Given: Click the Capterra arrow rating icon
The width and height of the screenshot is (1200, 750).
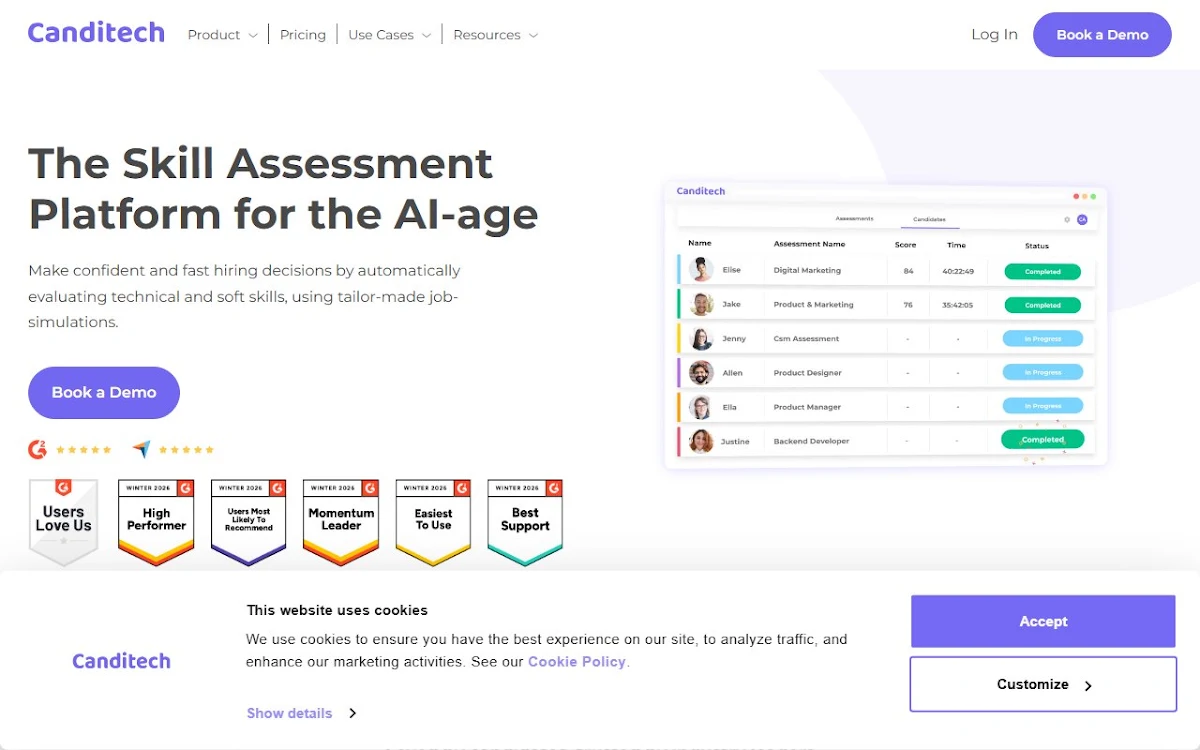Looking at the screenshot, I should pos(141,450).
